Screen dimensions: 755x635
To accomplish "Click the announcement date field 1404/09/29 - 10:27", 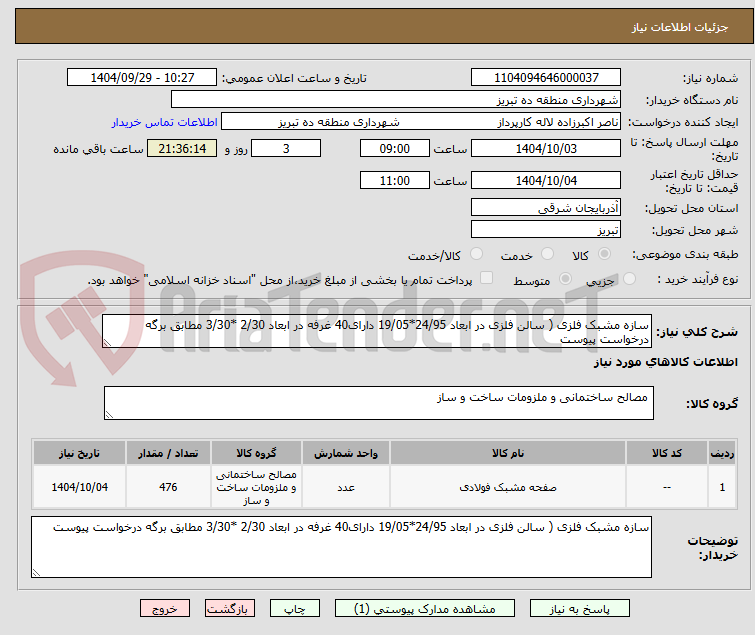I will 142,78.
